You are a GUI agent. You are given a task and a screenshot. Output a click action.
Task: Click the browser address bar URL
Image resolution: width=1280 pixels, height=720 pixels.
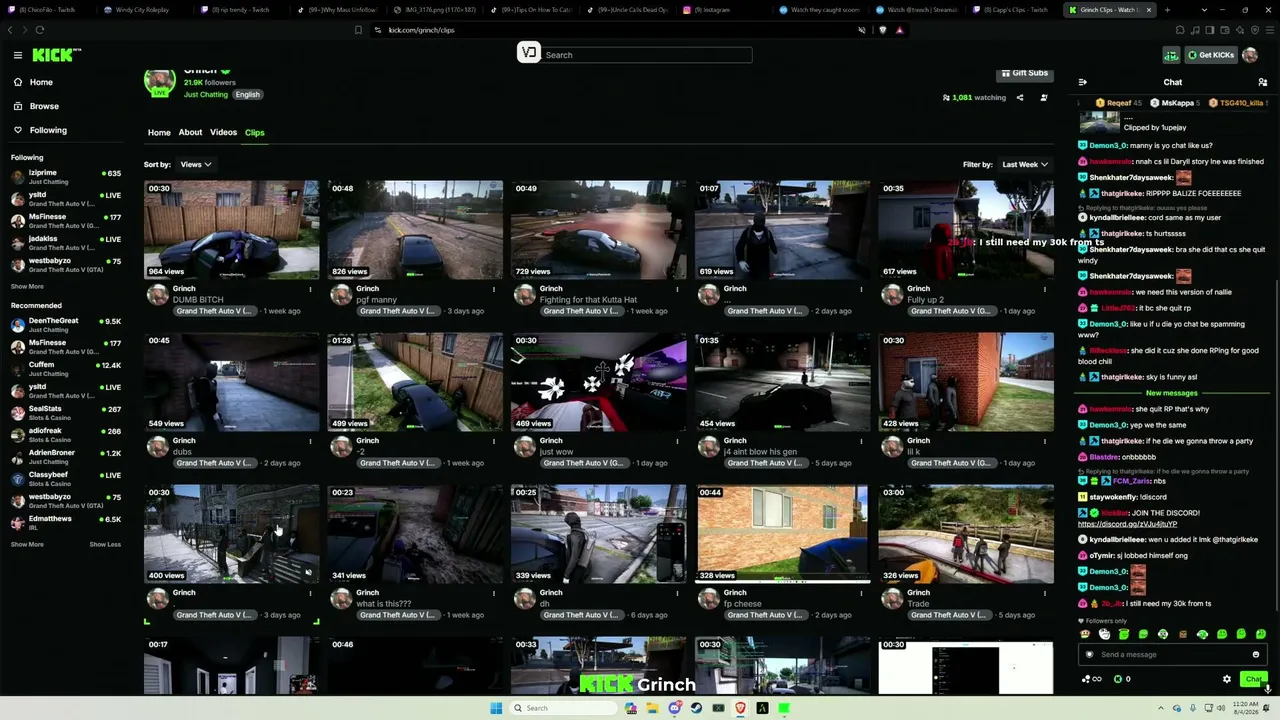coord(421,30)
